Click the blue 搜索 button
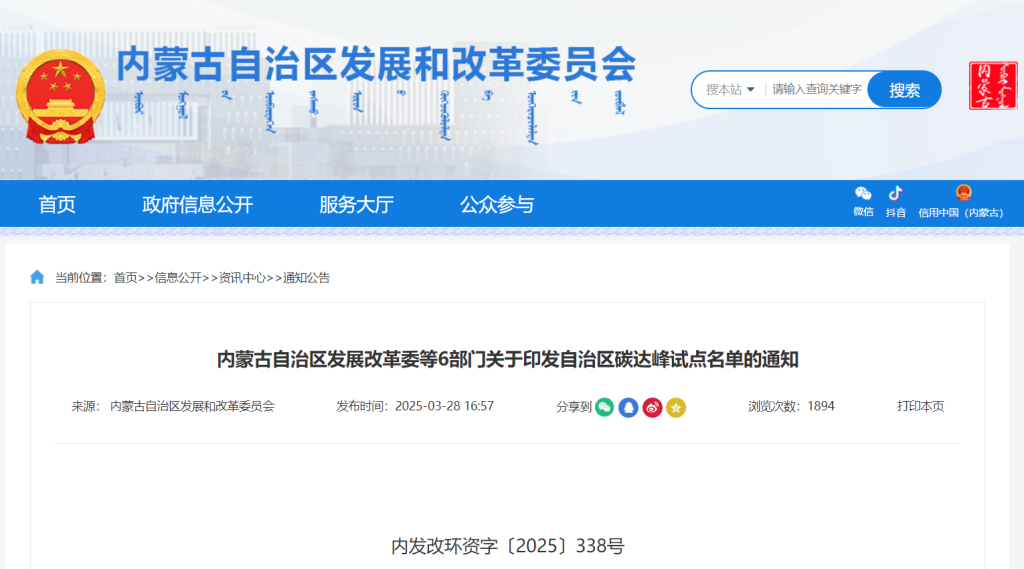The height and width of the screenshot is (569, 1024). (x=904, y=89)
